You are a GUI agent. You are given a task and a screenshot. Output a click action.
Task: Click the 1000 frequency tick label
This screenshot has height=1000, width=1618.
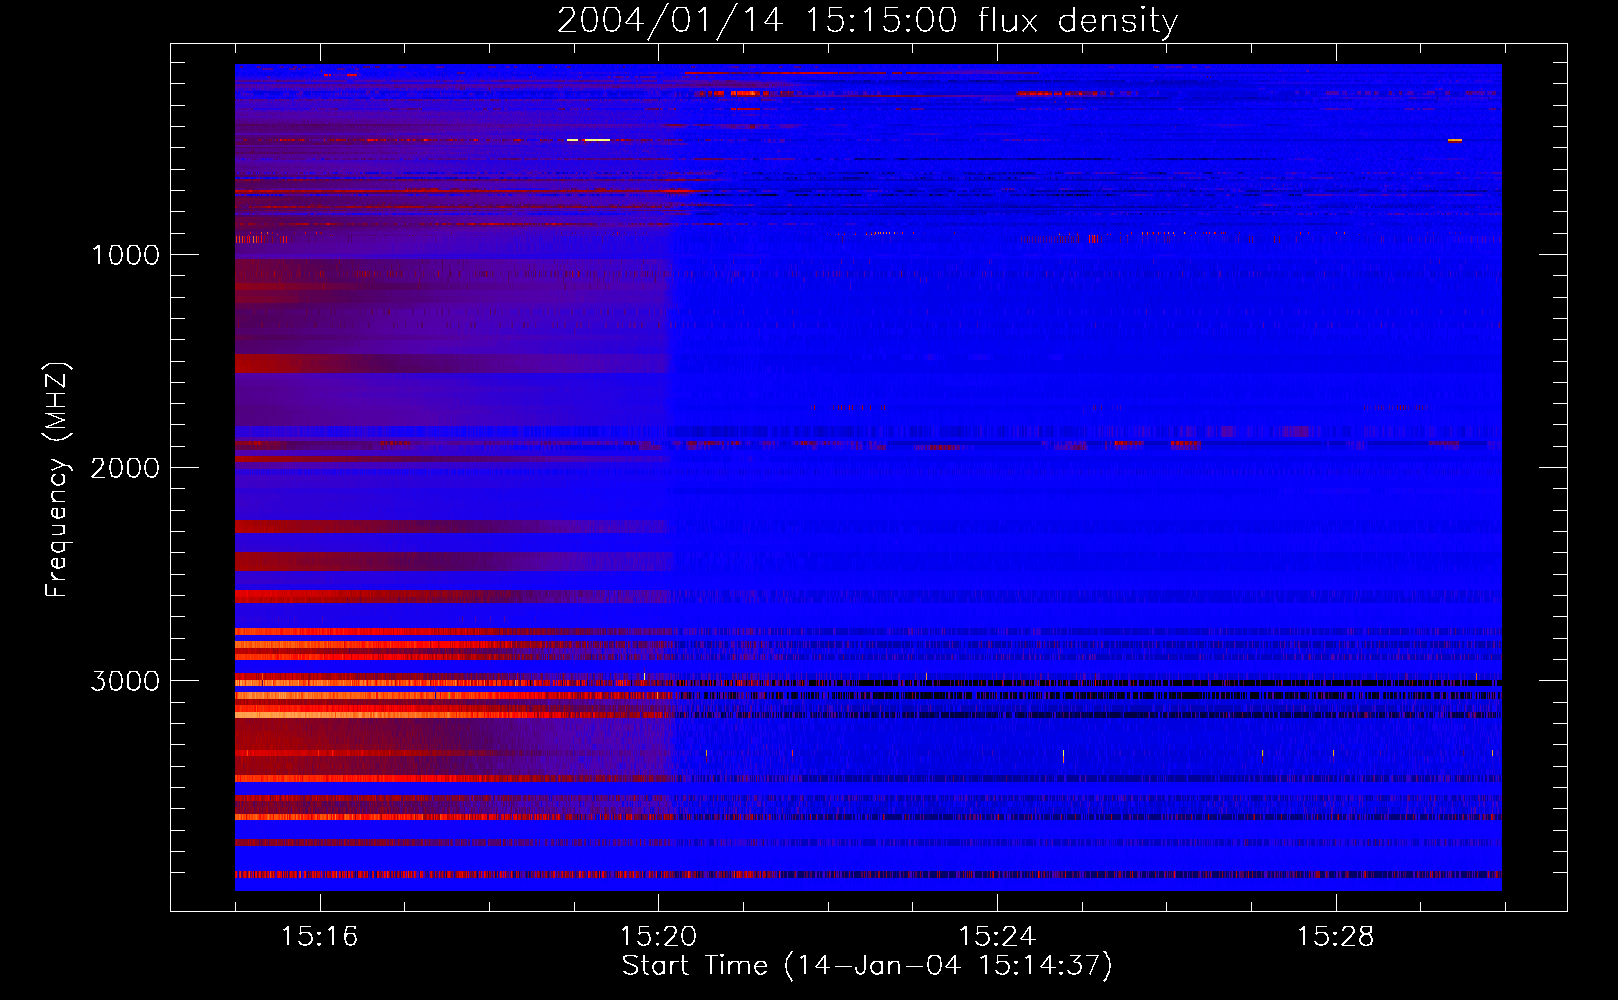[x=125, y=255]
